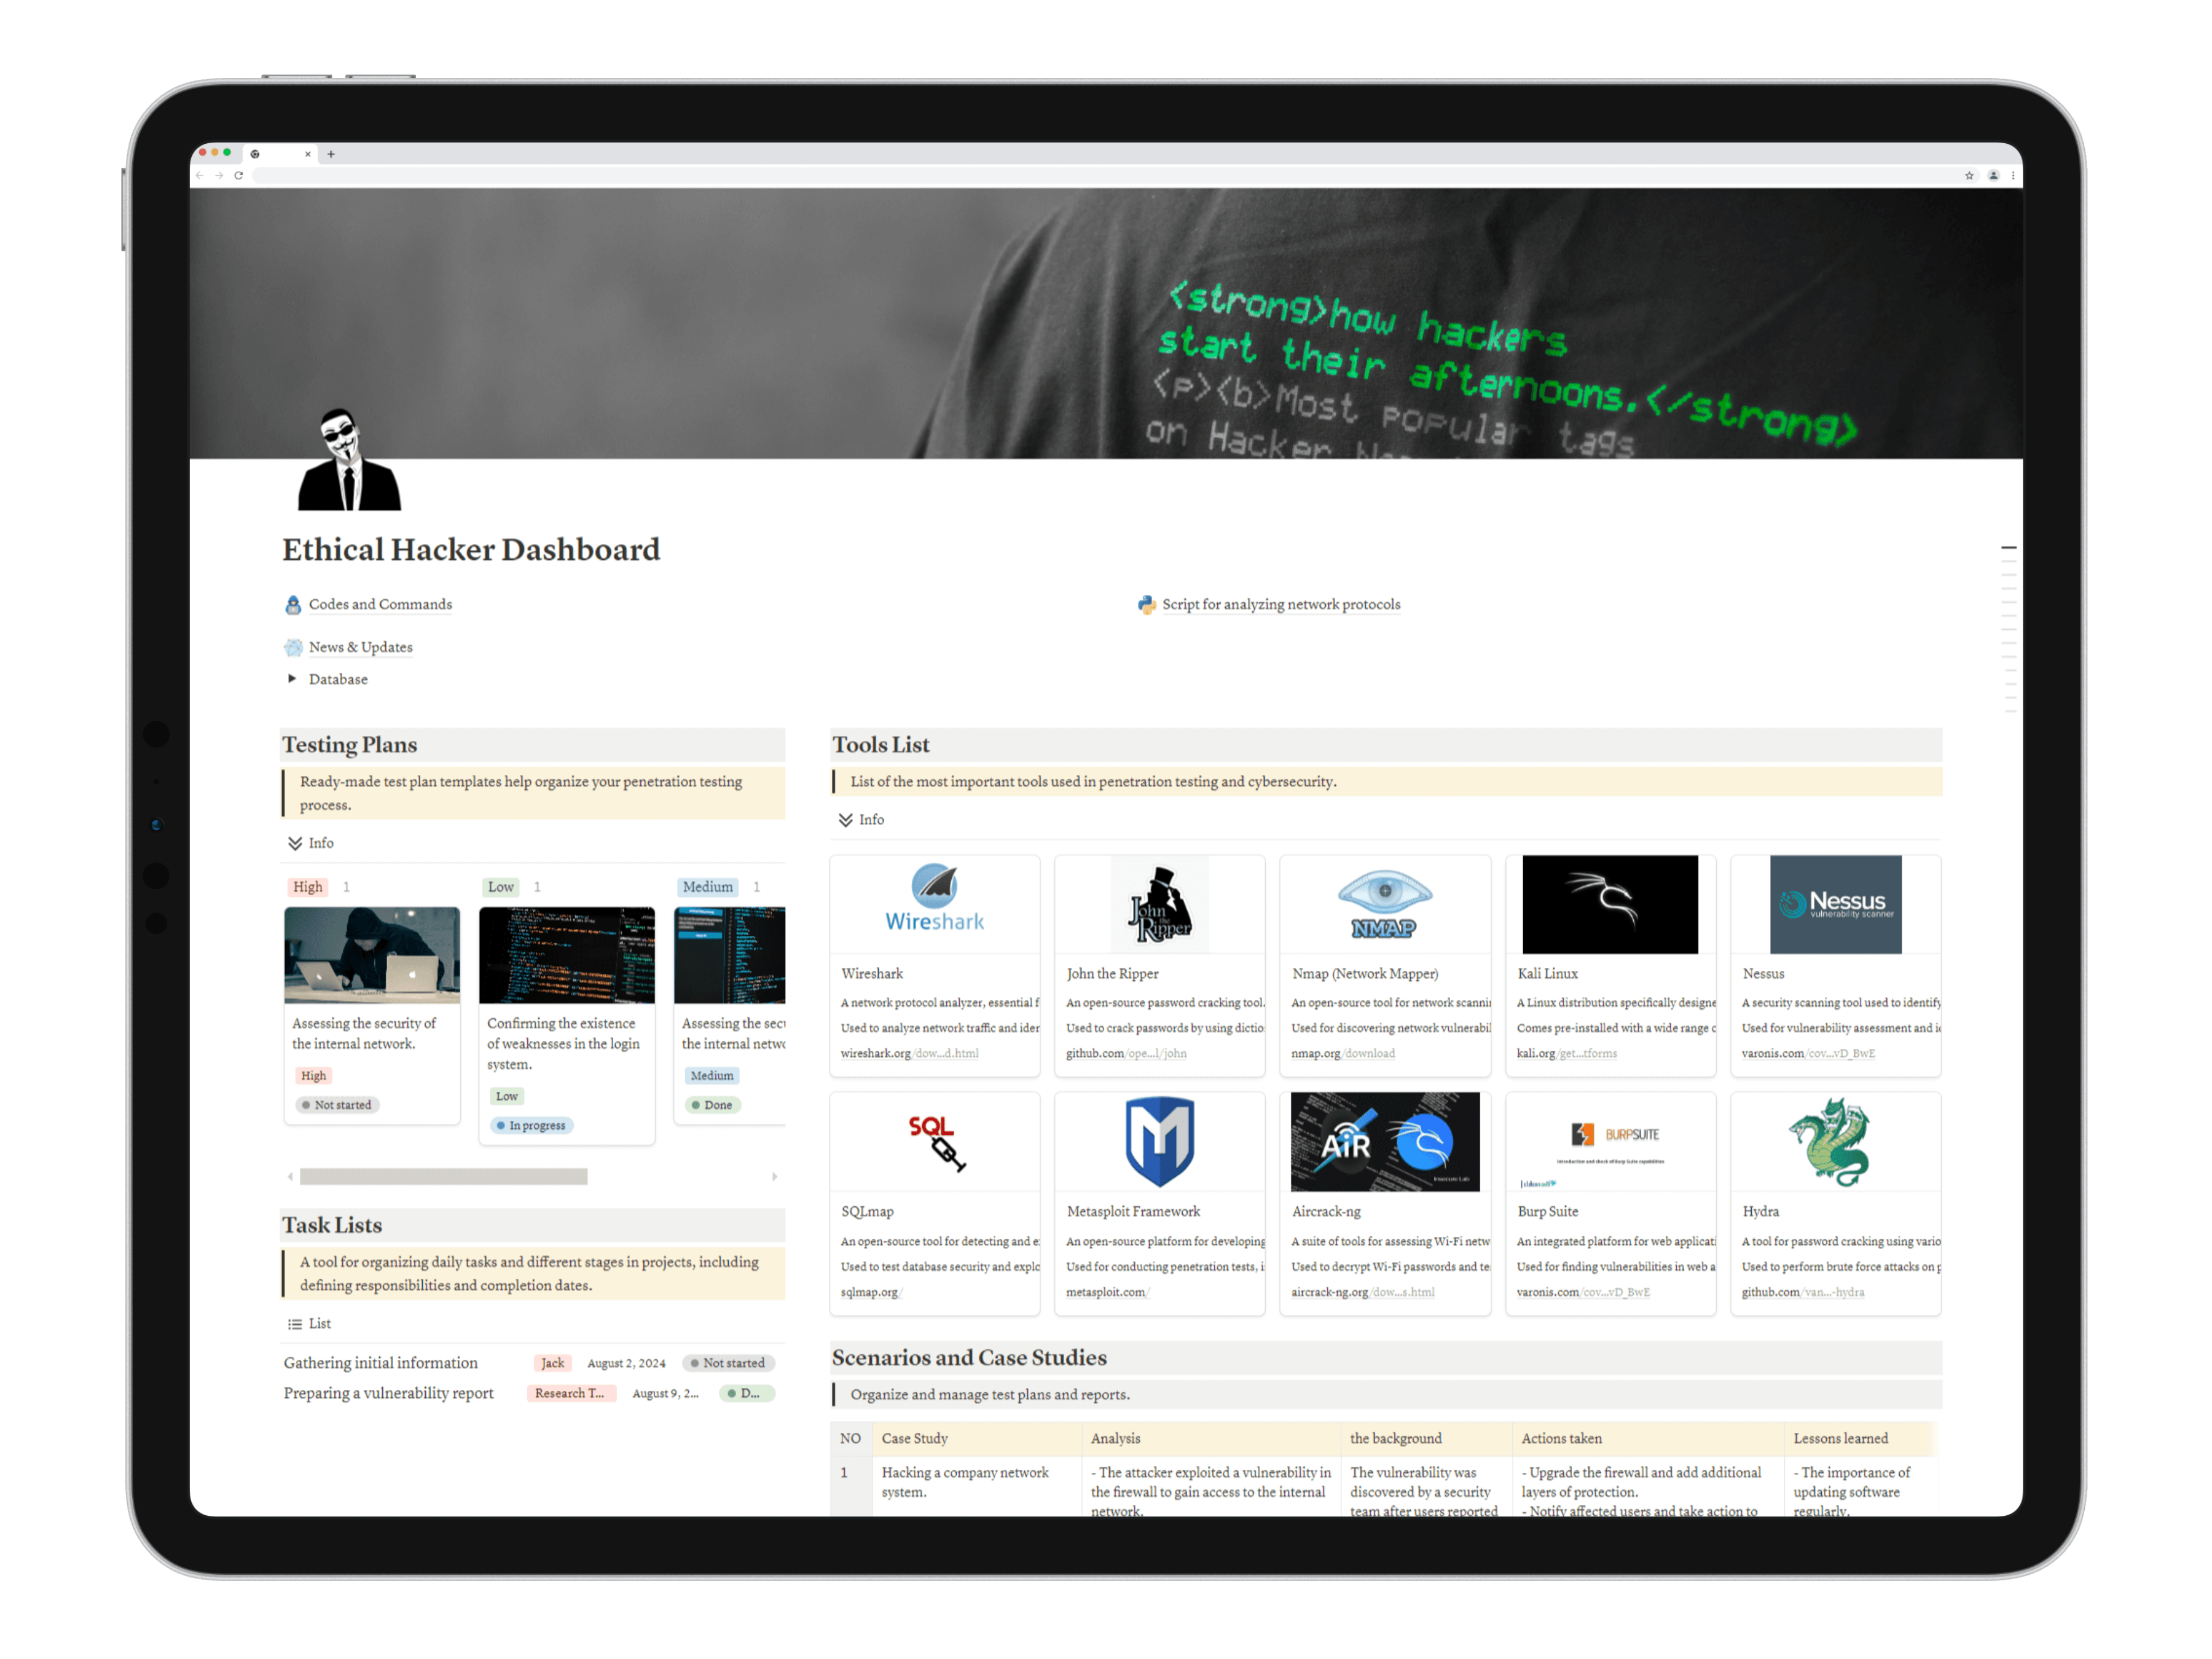Click the Jack assignee tag

coord(552,1363)
